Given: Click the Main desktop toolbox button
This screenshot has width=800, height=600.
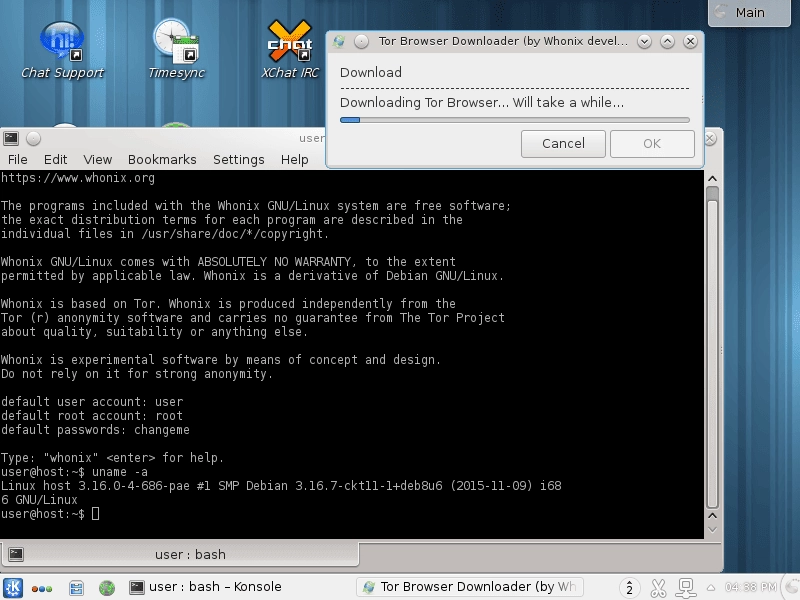Looking at the screenshot, I should tap(749, 13).
